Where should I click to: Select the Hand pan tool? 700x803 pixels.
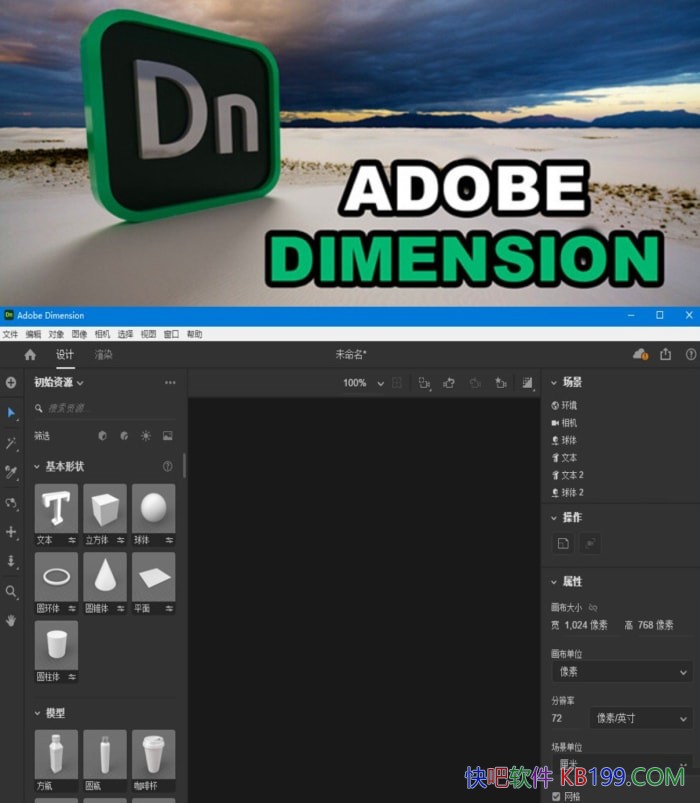[11, 620]
